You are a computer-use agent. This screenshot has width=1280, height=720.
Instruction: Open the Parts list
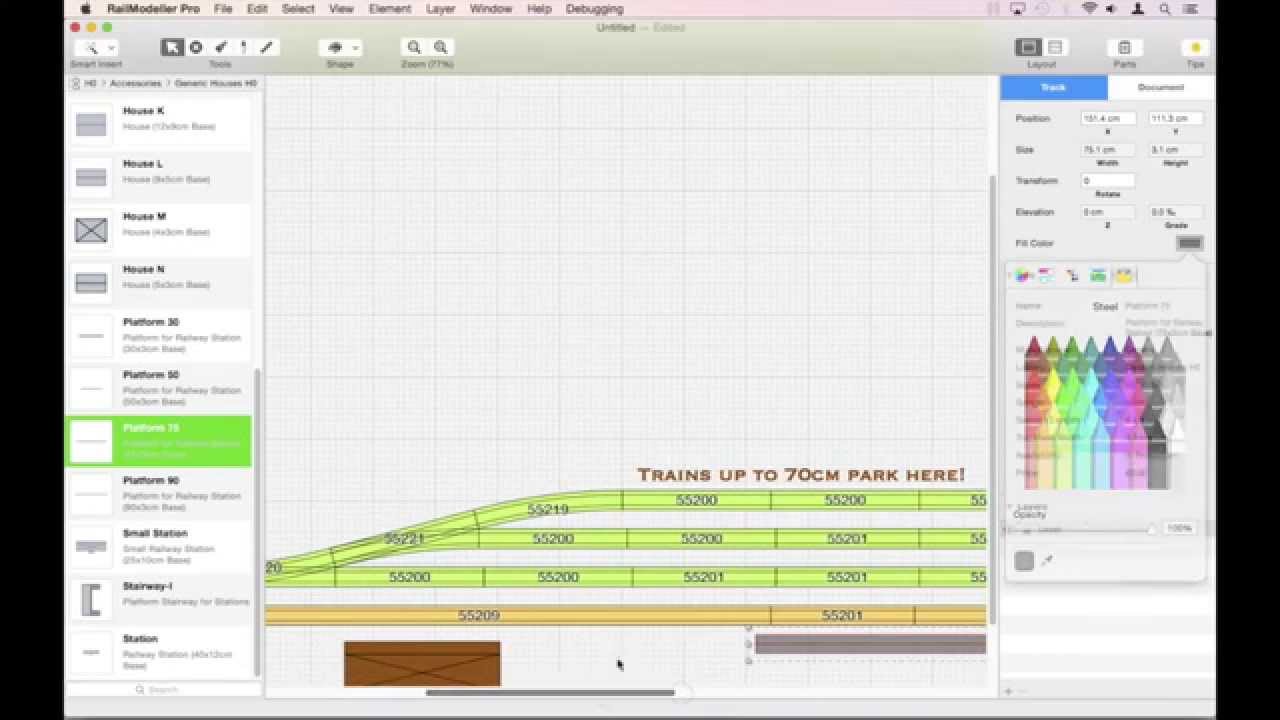pyautogui.click(x=1124, y=47)
